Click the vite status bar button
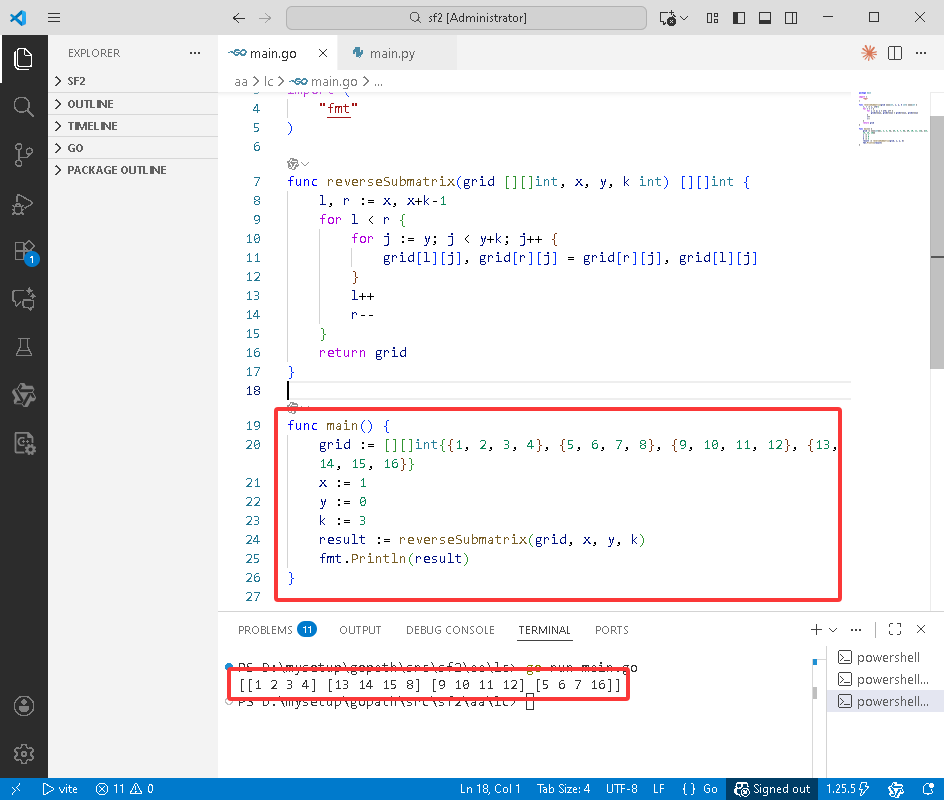Screen dimensions: 944x800 click(60, 789)
